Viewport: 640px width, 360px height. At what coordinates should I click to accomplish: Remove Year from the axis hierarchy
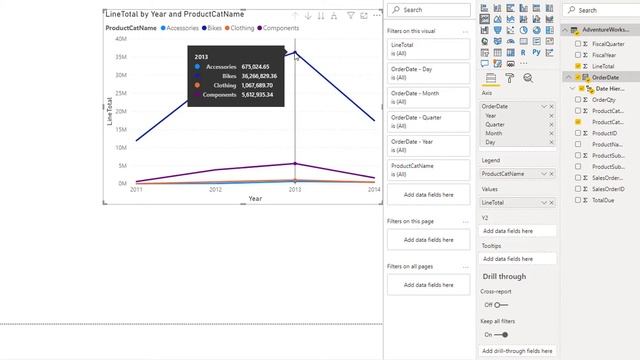point(551,116)
